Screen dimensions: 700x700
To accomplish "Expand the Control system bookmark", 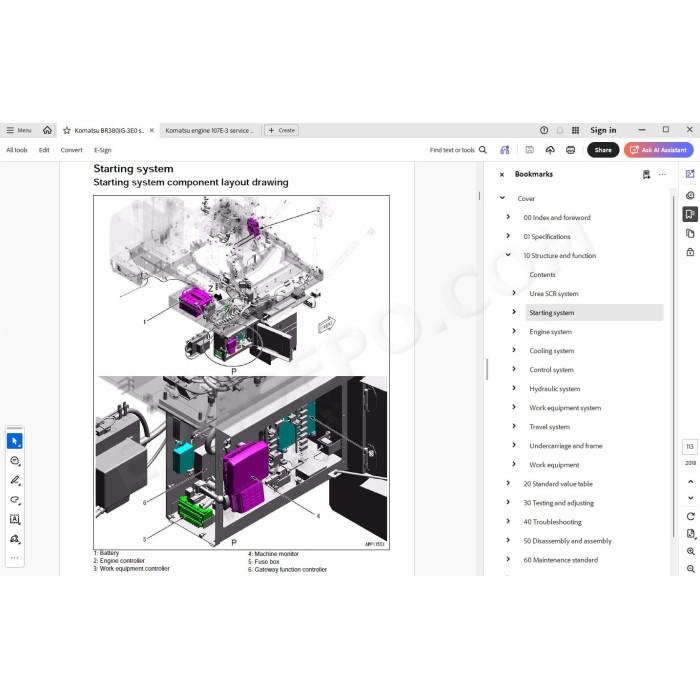I will point(514,369).
